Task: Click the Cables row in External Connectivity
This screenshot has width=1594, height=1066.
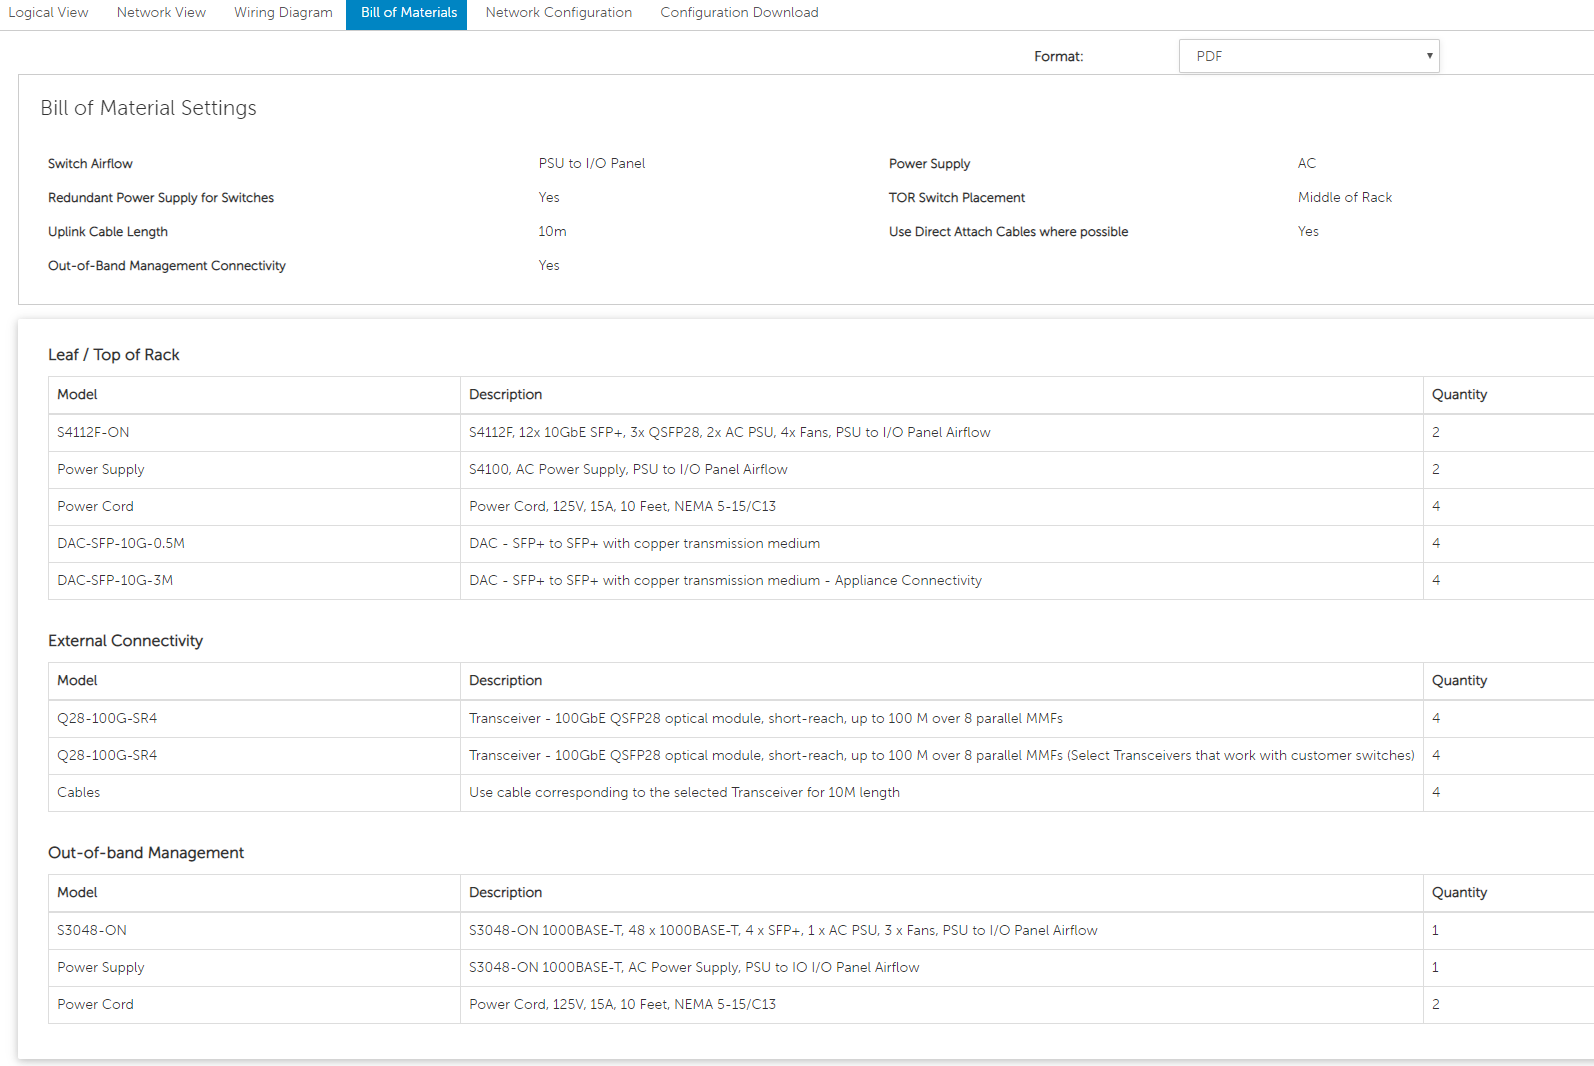Action: pos(79,792)
